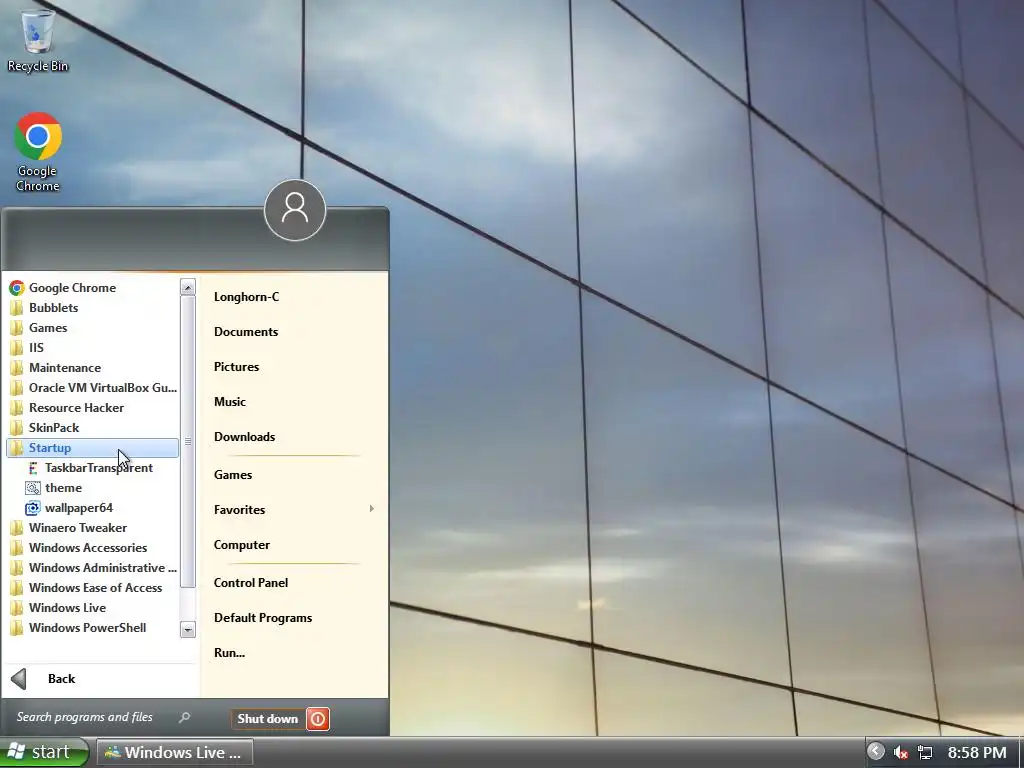Show hidden tray icons arrow
This screenshot has width=1024, height=768.
pos(876,752)
